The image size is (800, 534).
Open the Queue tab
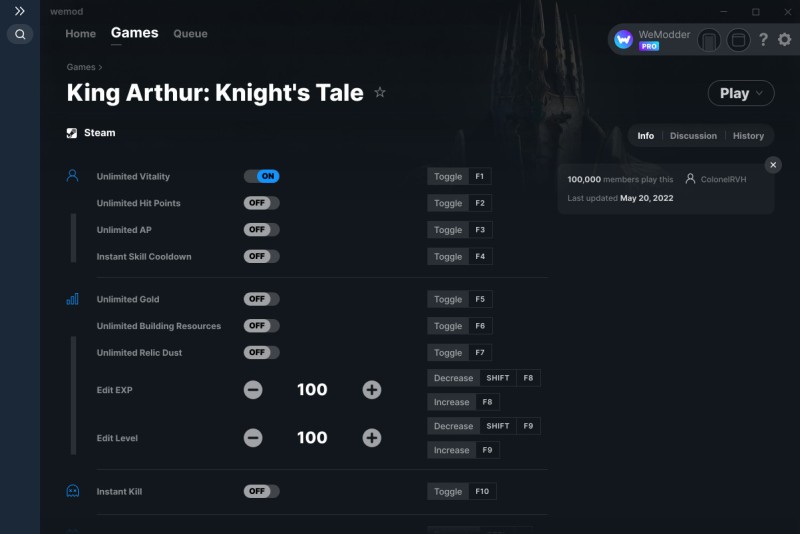(x=190, y=34)
